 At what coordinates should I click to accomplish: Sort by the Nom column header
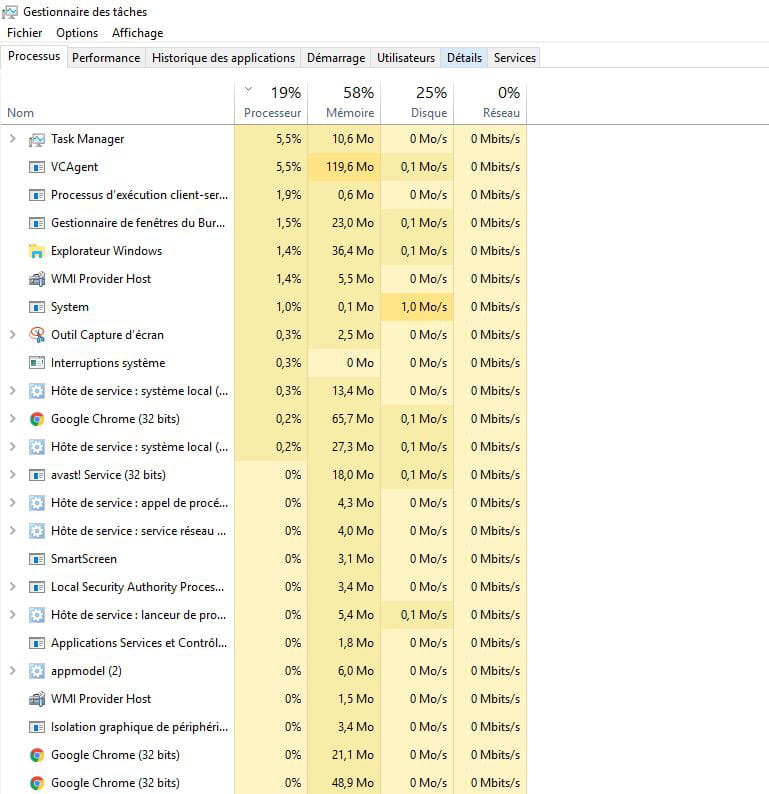(x=21, y=113)
